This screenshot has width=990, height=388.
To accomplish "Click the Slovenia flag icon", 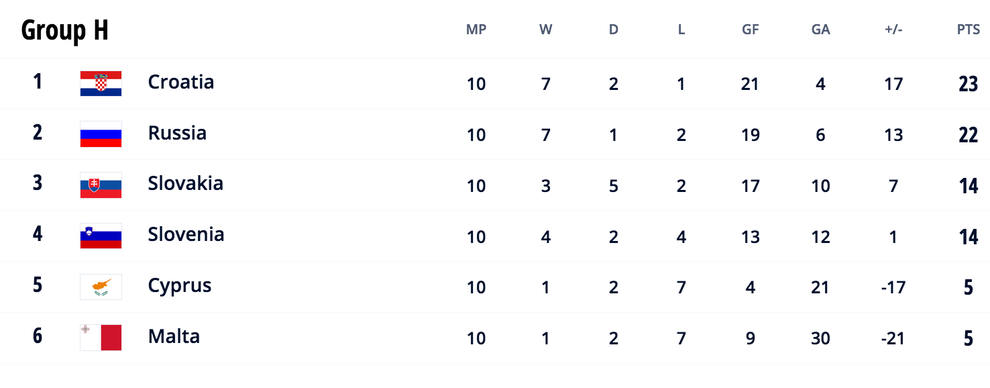I will pyautogui.click(x=101, y=236).
